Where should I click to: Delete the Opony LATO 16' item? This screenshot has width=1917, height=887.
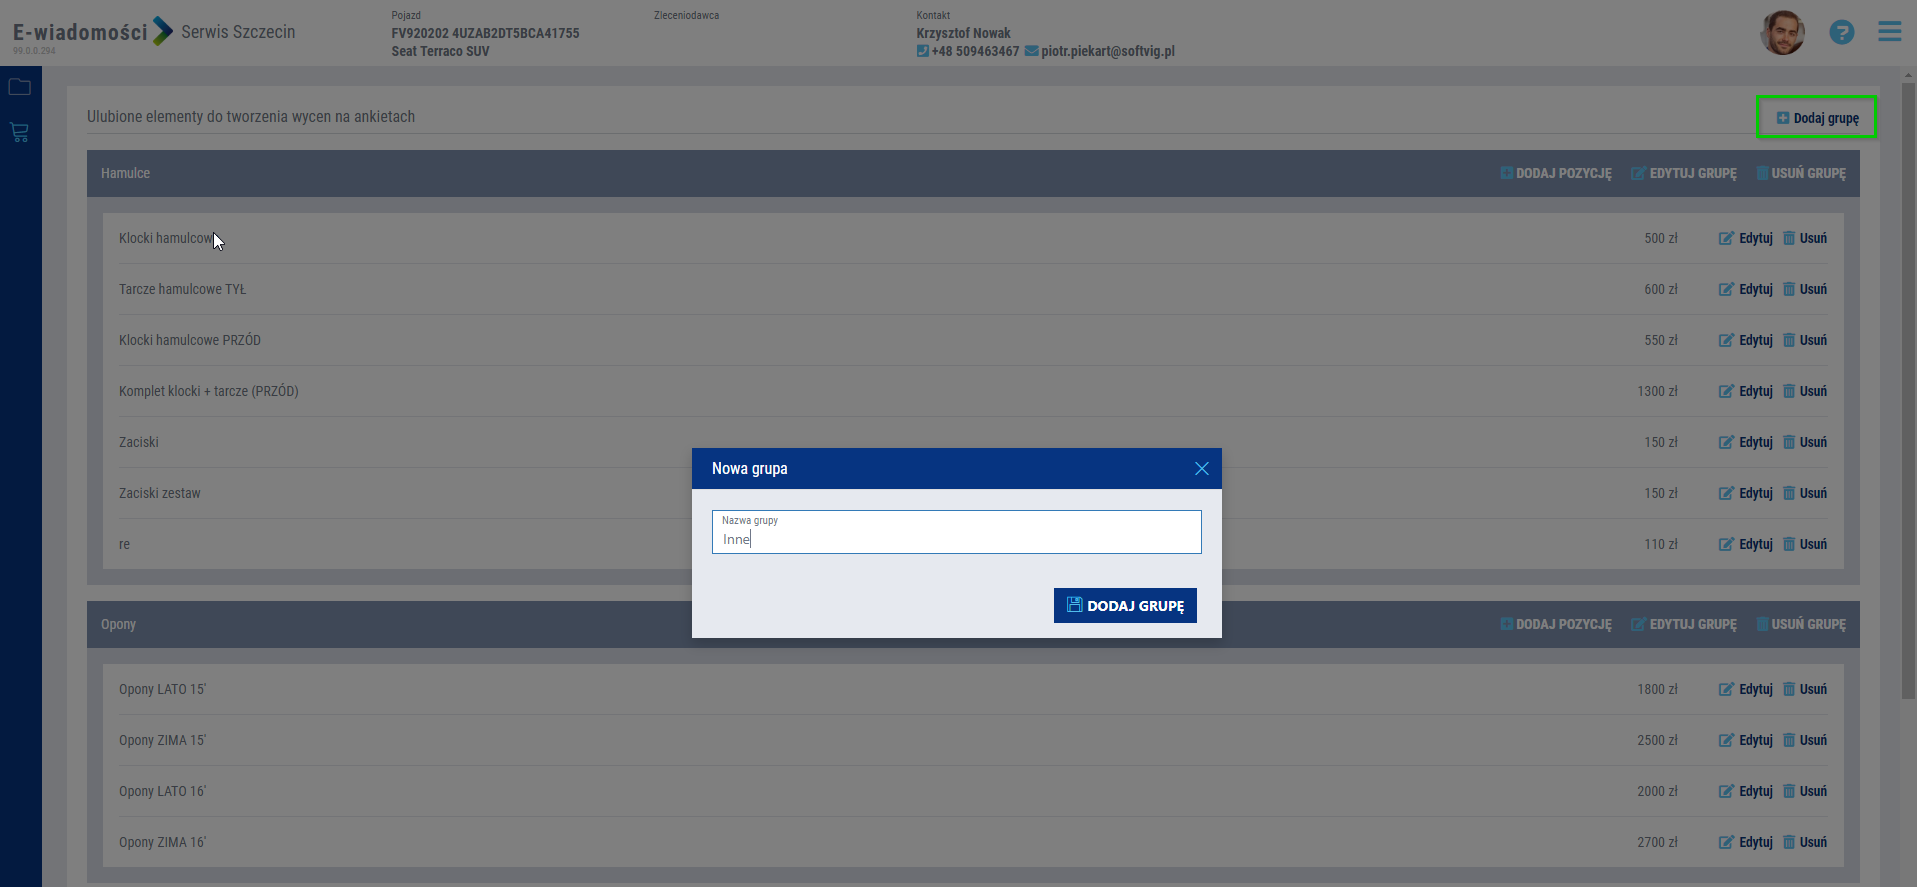pyautogui.click(x=1805, y=791)
